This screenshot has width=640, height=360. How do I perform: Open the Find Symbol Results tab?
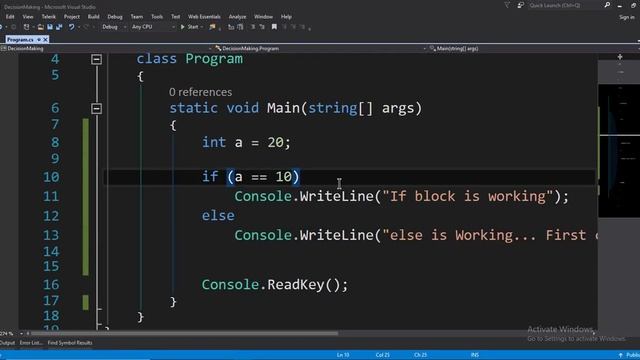70,343
